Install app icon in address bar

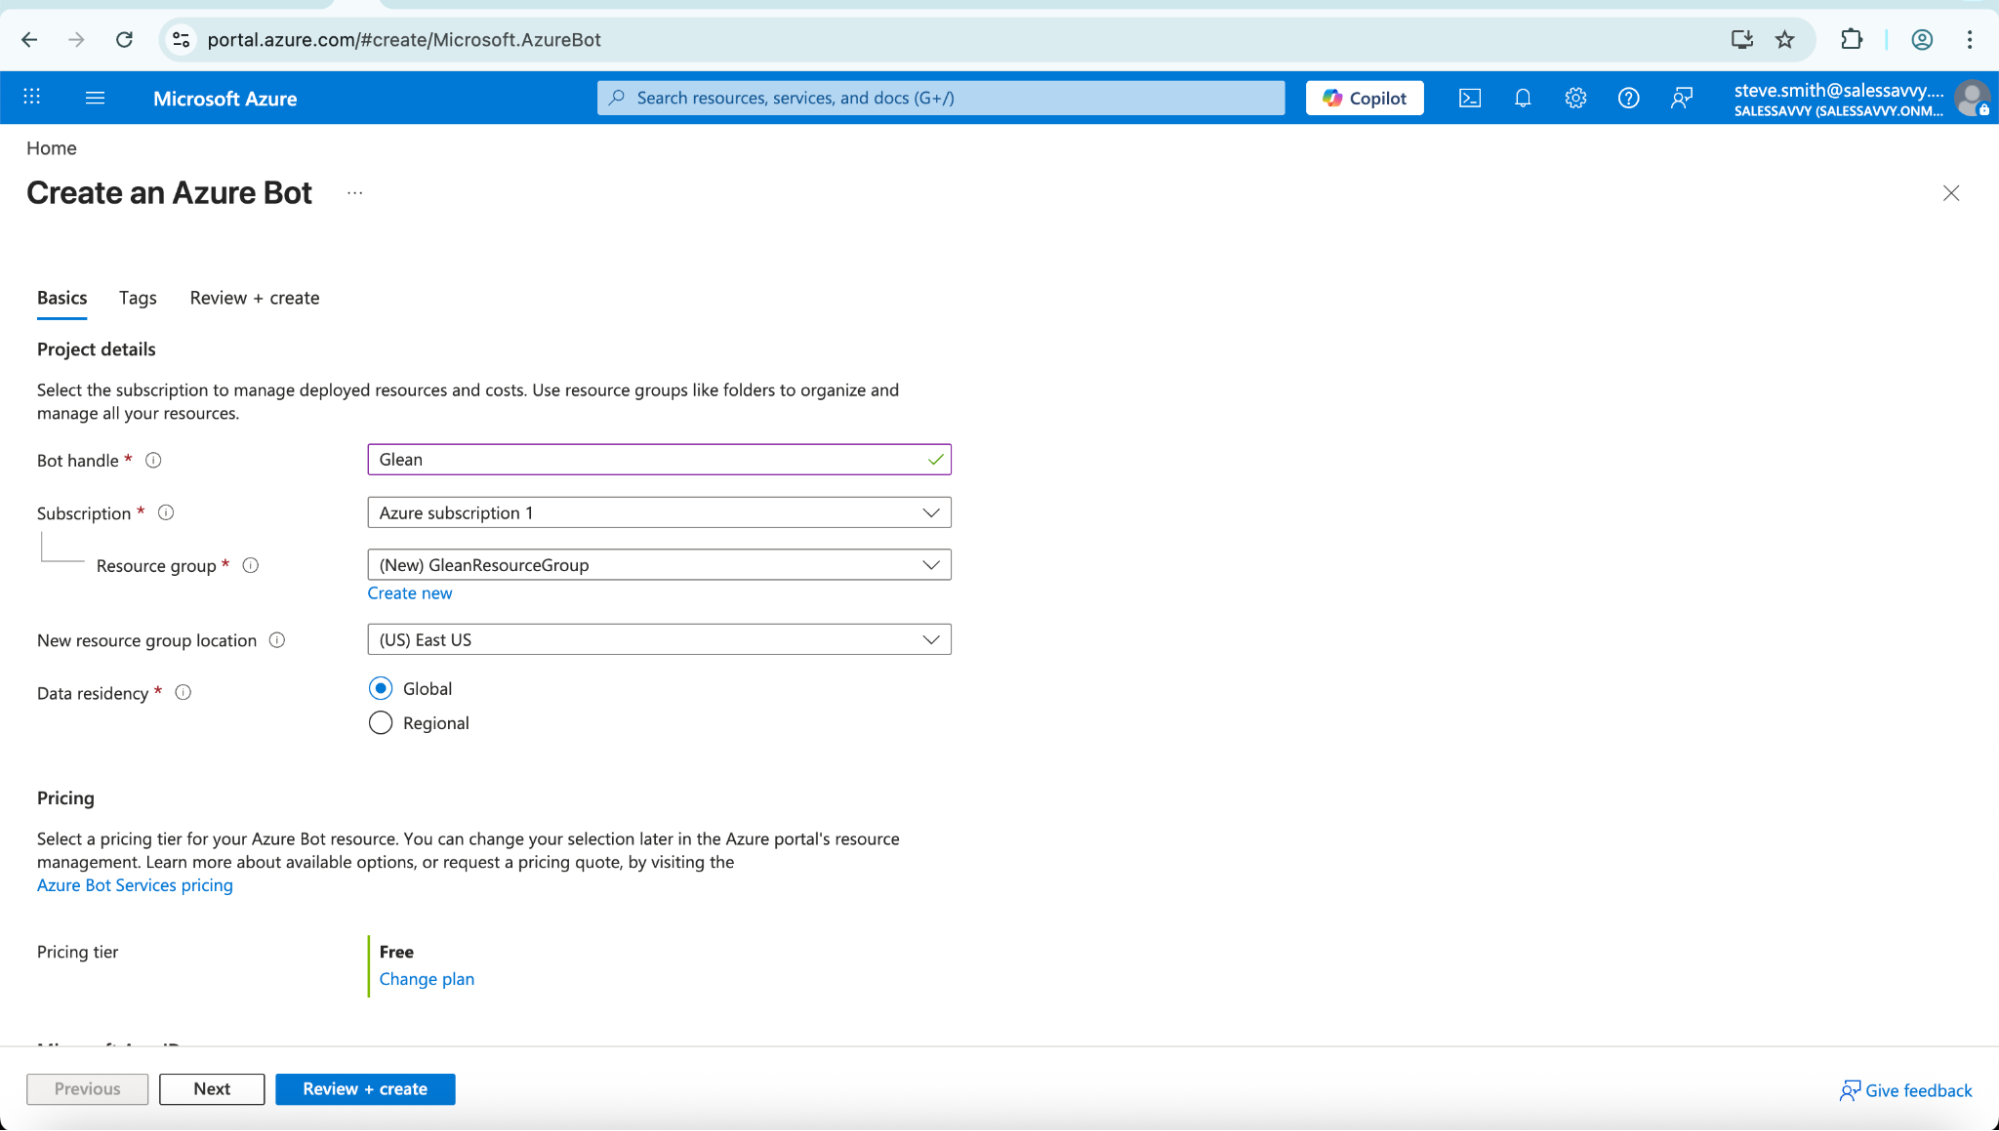click(x=1742, y=39)
